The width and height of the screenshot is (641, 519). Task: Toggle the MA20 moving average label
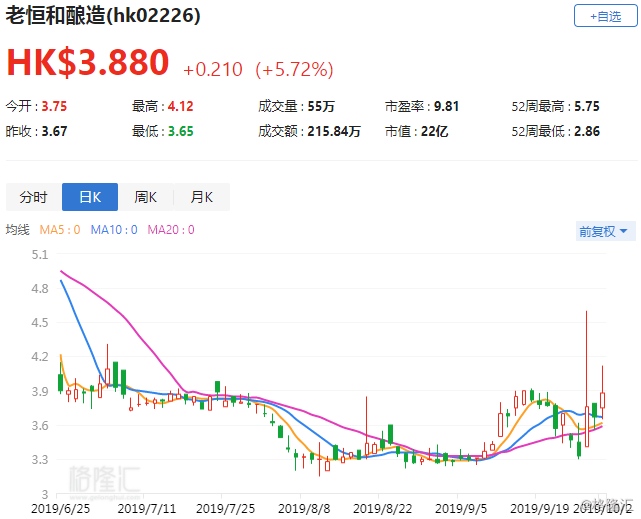click(x=170, y=230)
